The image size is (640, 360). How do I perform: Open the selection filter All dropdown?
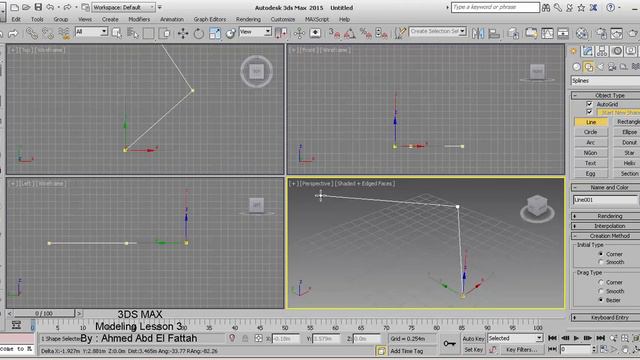[91, 32]
